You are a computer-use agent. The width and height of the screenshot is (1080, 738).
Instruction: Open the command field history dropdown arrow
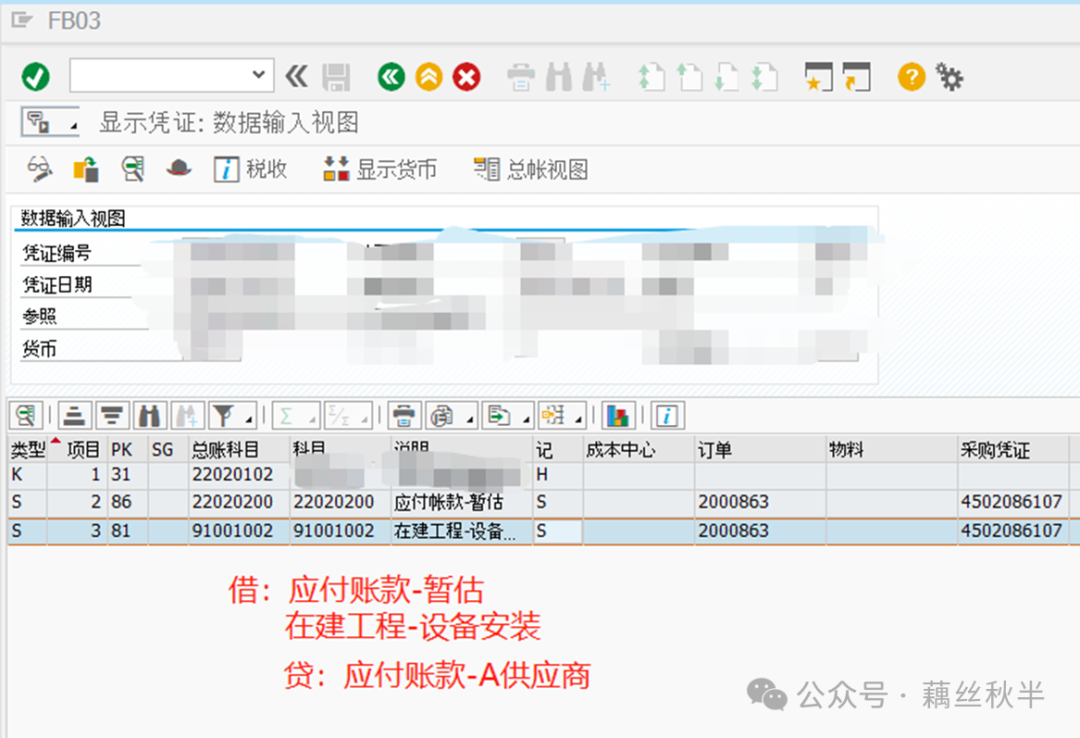[x=259, y=74]
